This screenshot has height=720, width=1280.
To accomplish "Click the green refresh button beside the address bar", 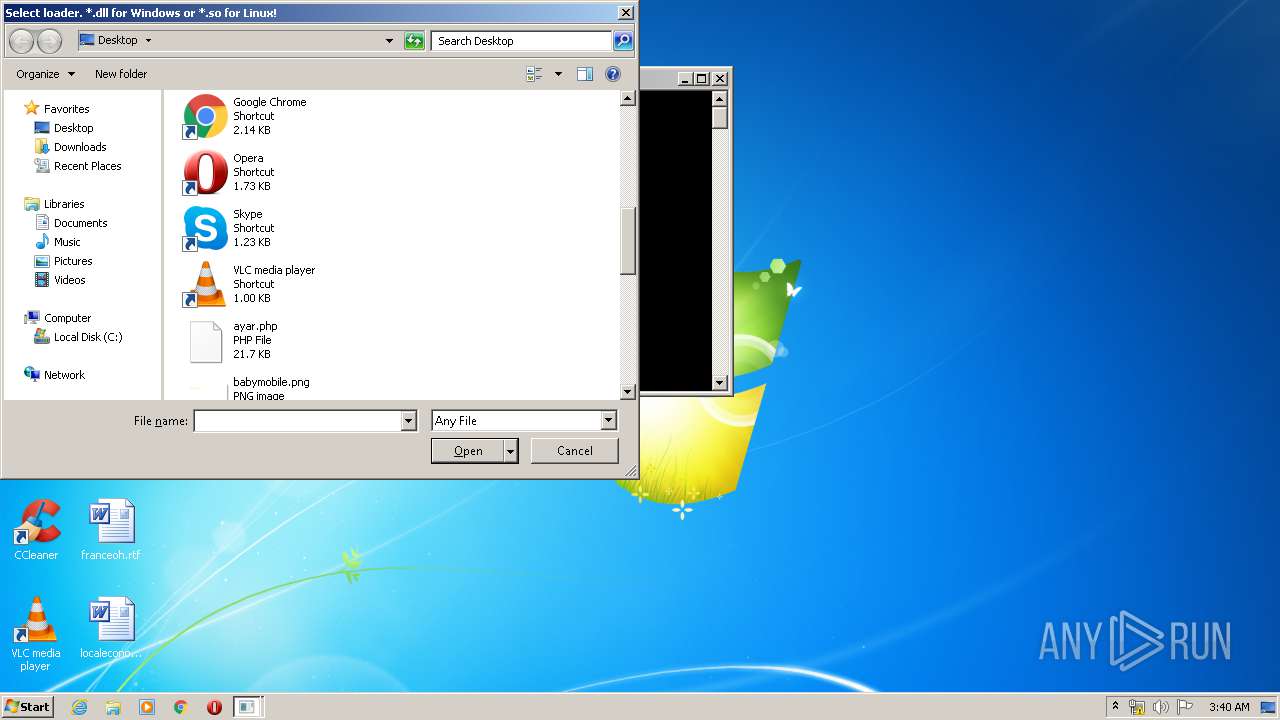I will coord(414,41).
